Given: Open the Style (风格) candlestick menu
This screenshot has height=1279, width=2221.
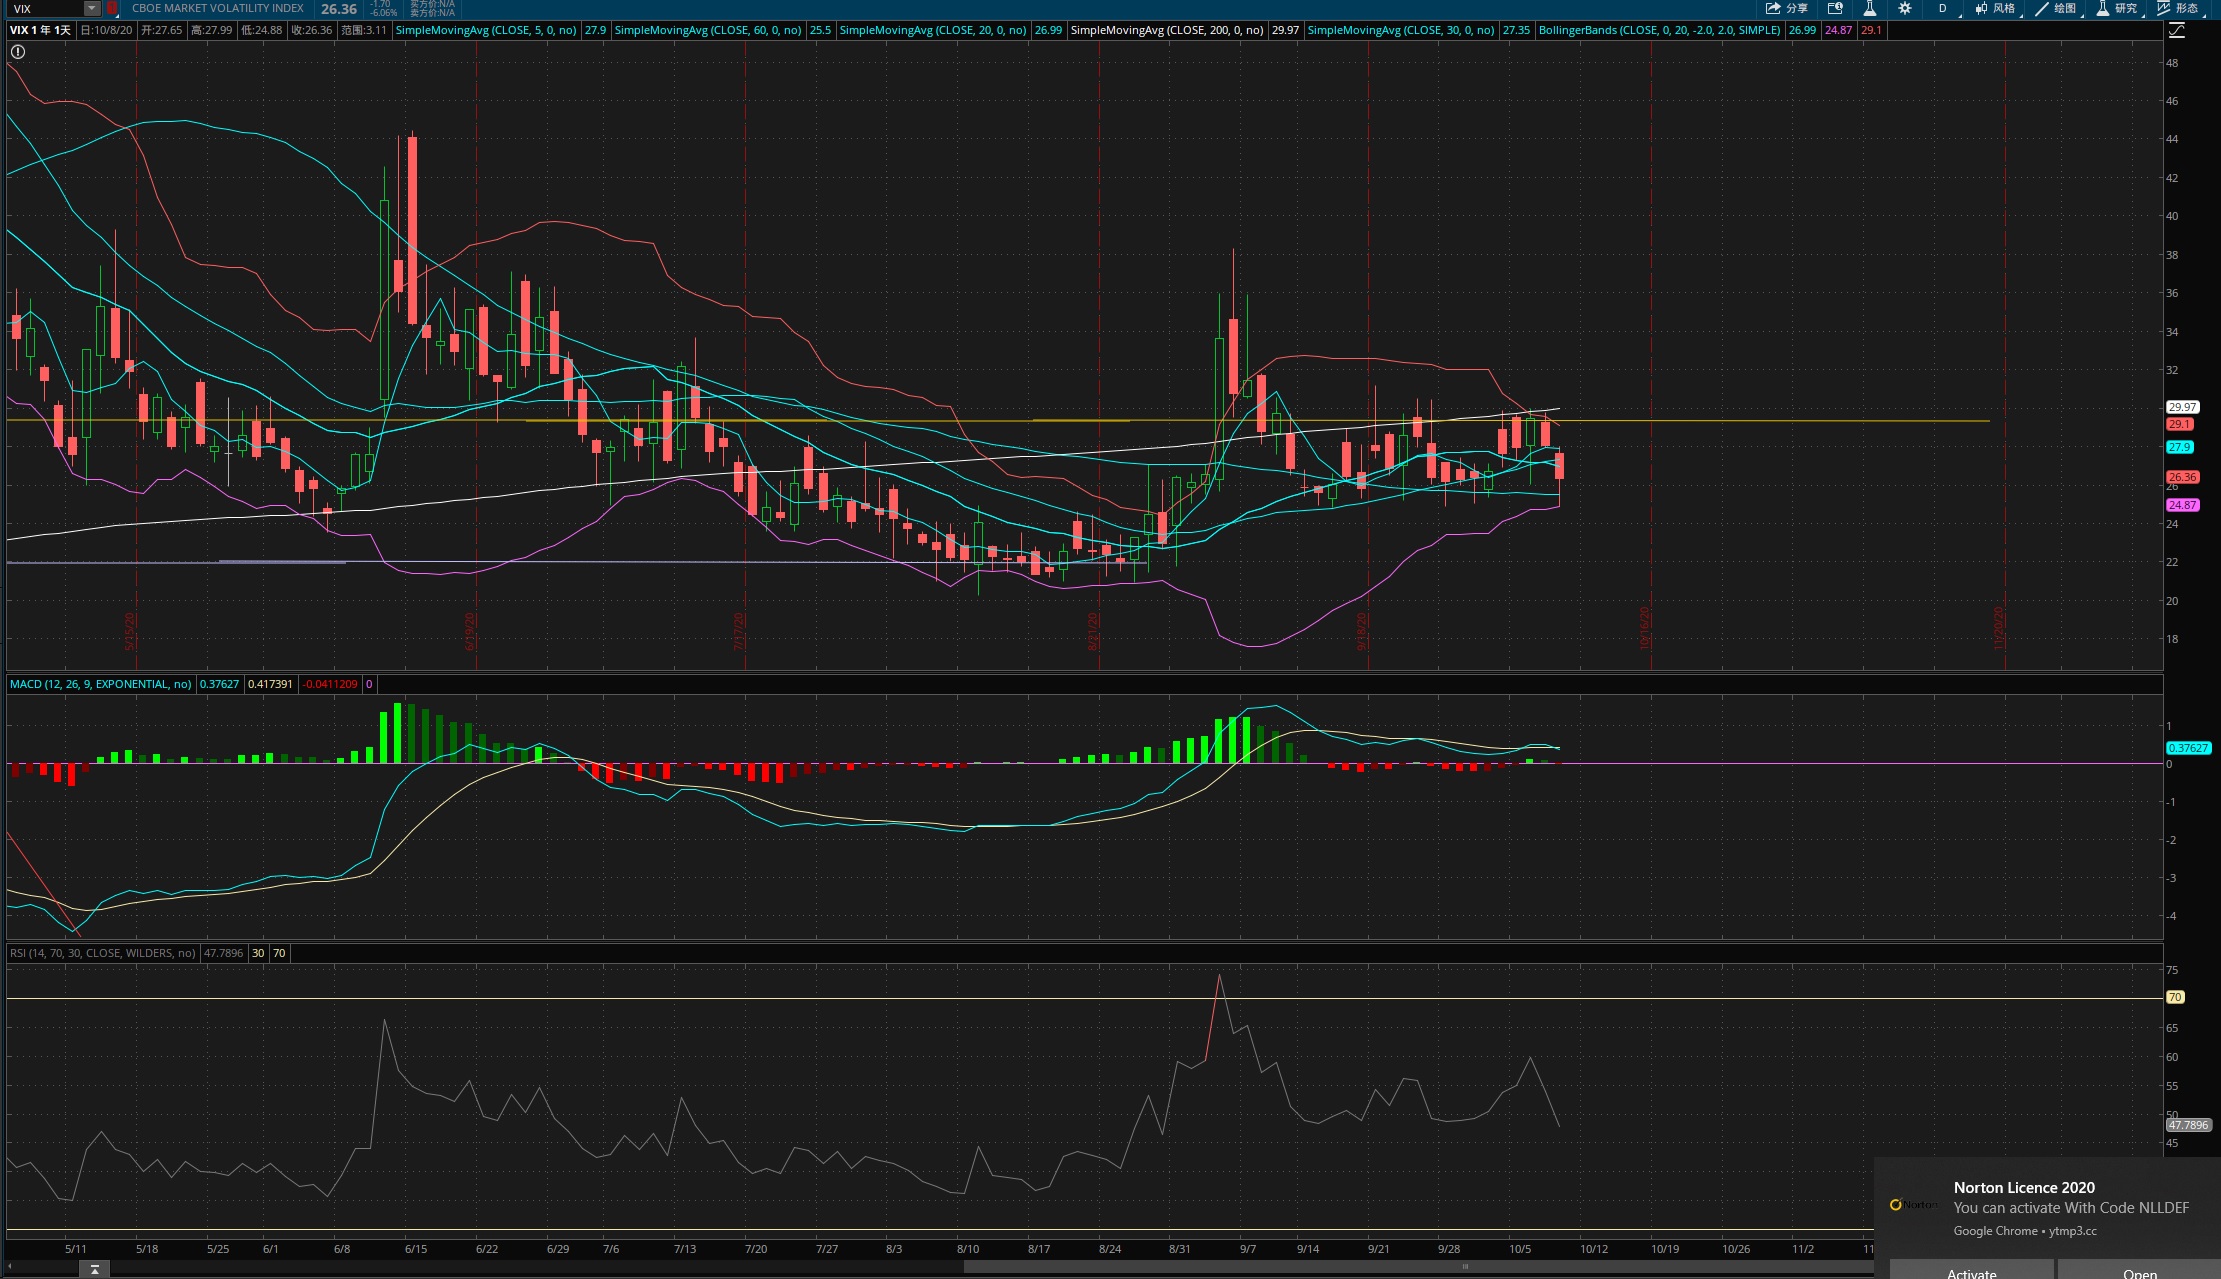Looking at the screenshot, I should 1995,8.
